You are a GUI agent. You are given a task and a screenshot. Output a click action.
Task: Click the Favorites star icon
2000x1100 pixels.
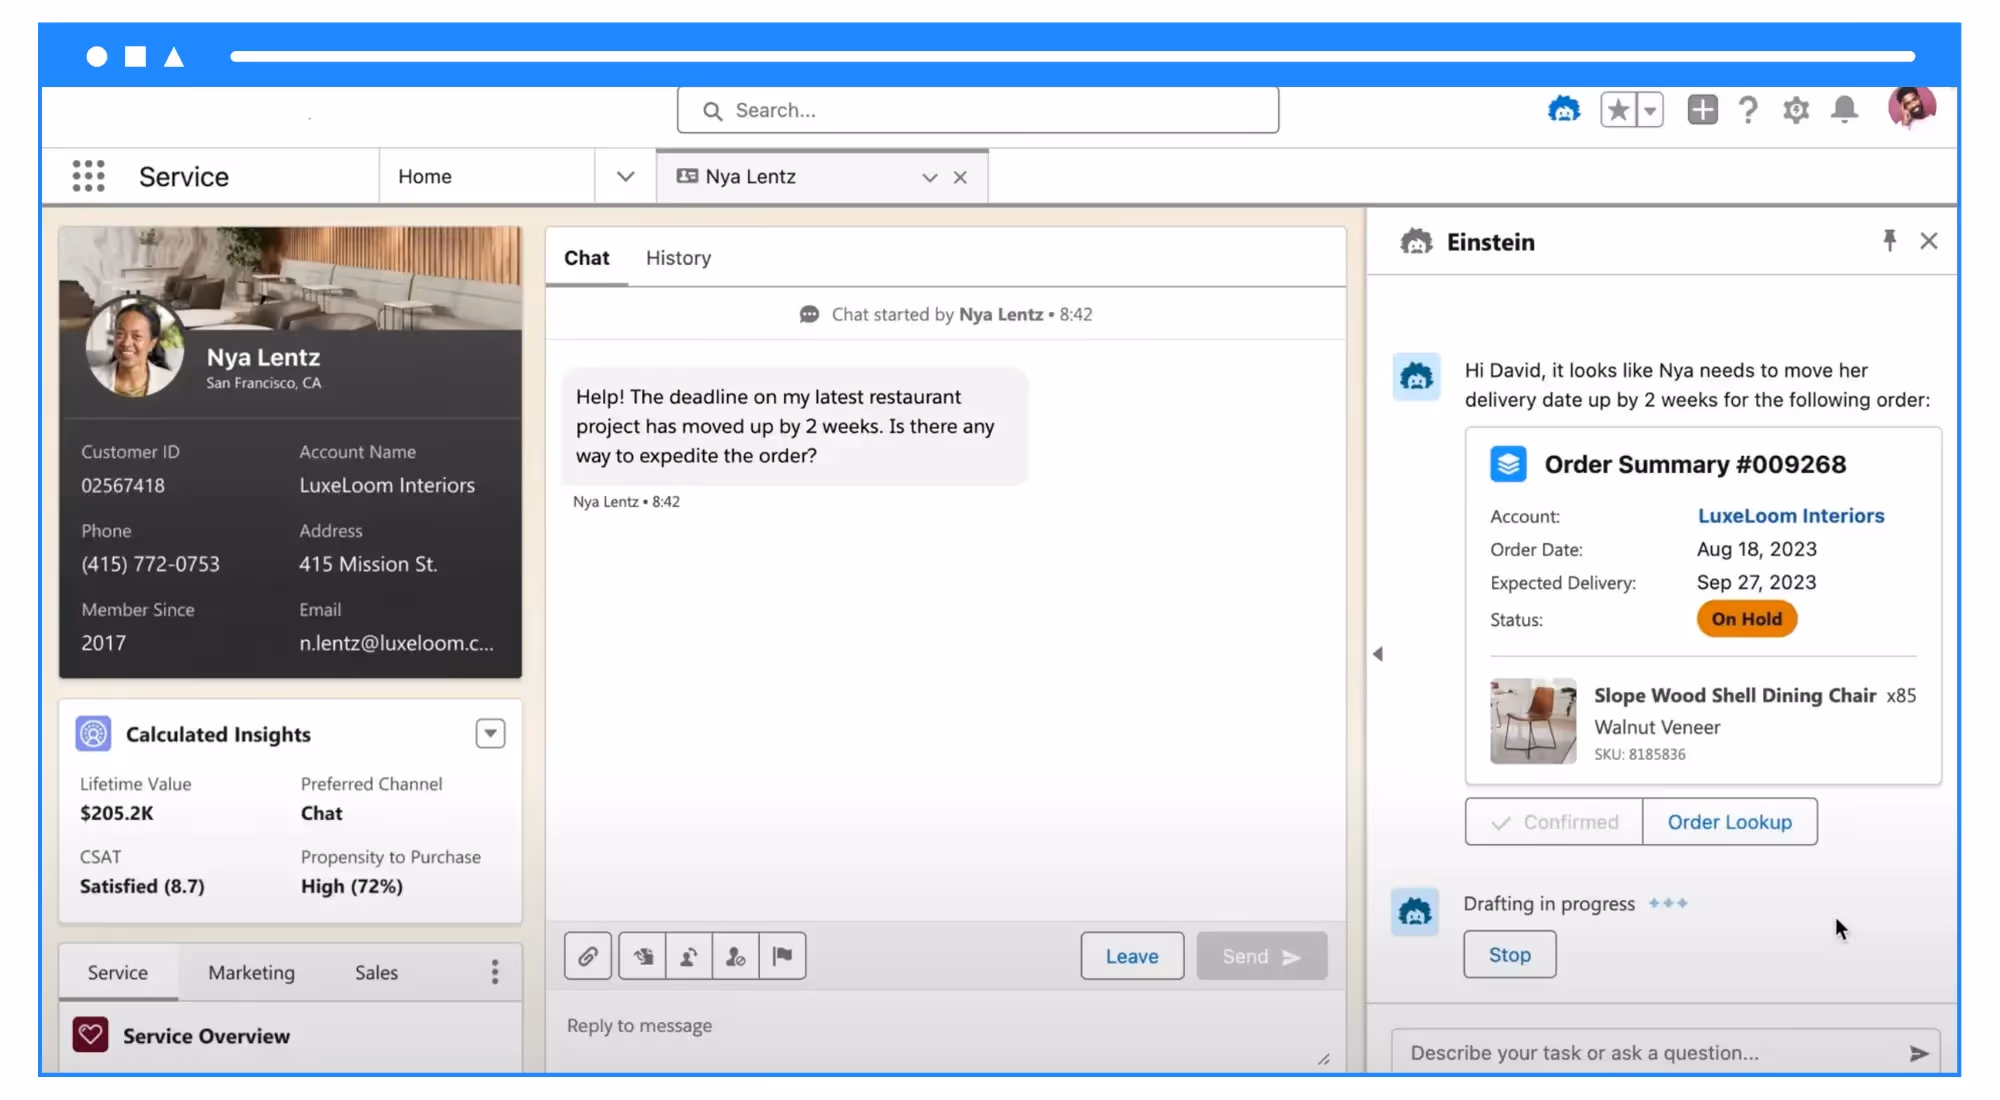(x=1618, y=109)
